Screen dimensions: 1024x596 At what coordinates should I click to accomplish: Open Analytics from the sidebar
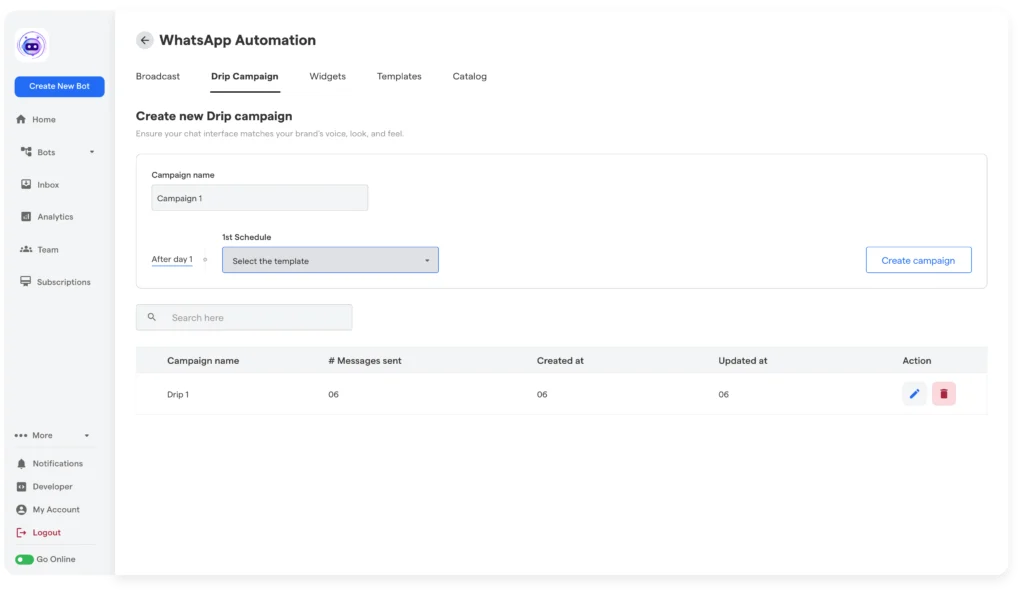pos(54,217)
